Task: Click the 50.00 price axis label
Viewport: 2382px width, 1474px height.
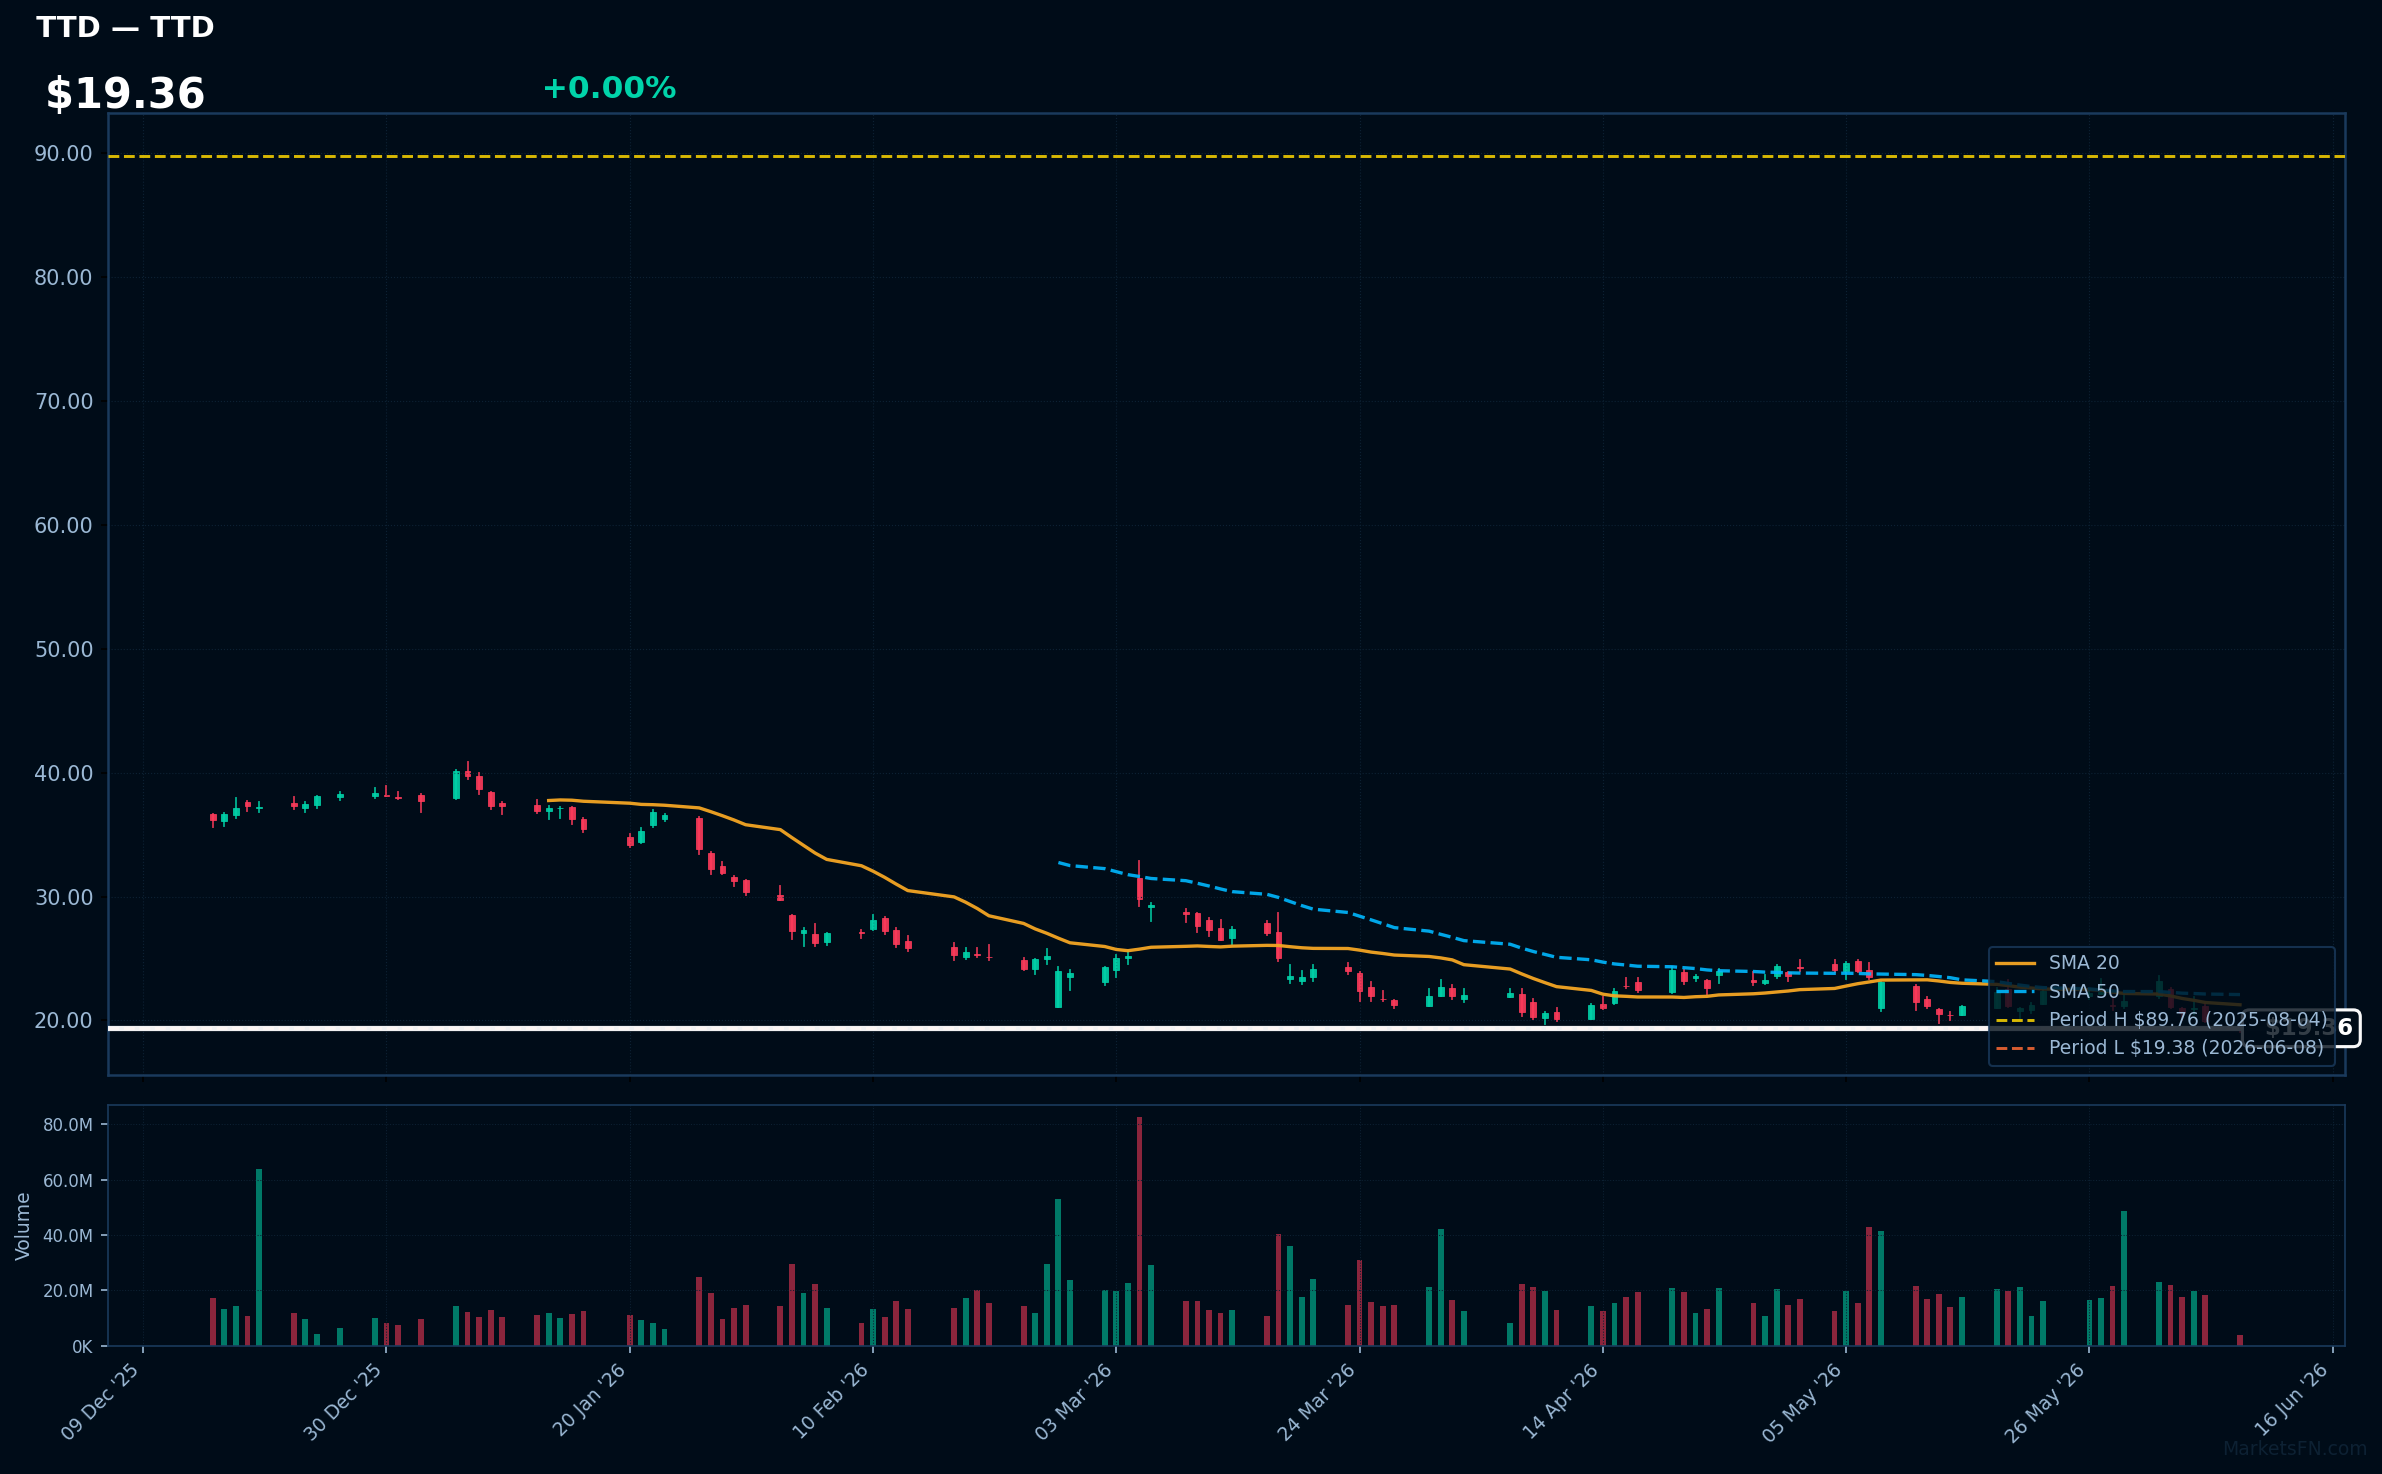Action: (63, 650)
